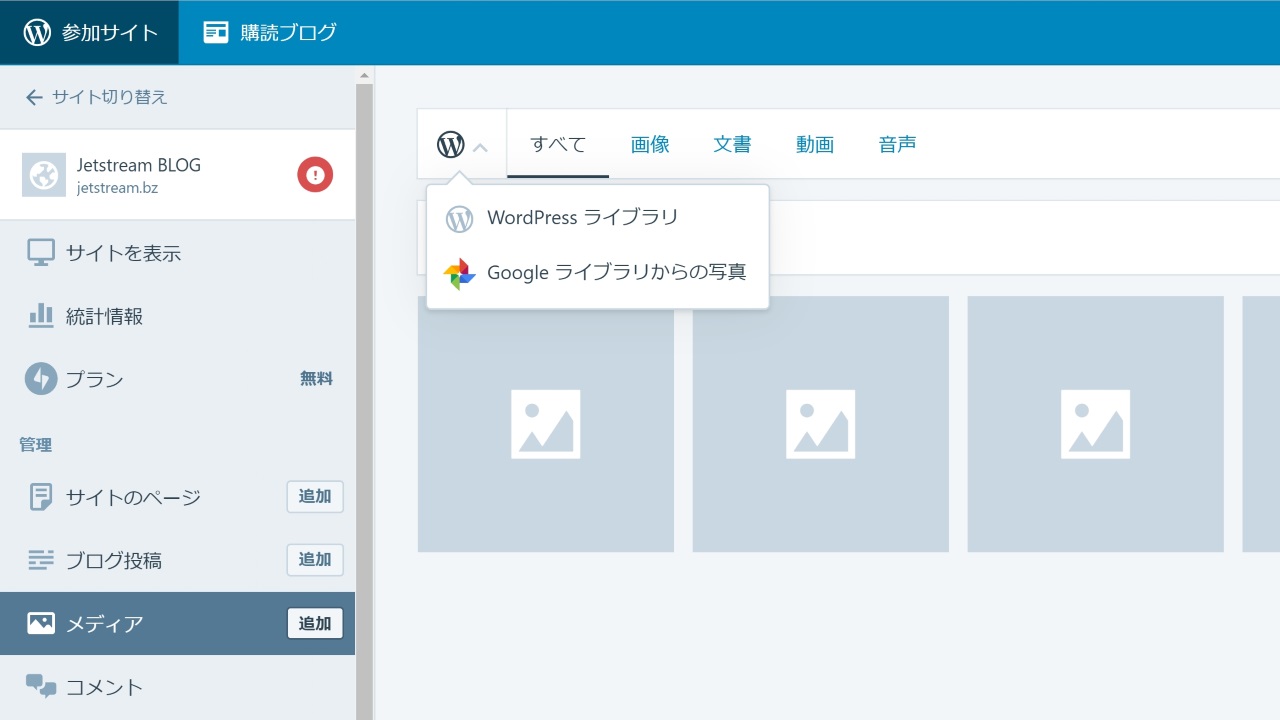Click the comment bubbles icon for コメント

click(x=41, y=686)
